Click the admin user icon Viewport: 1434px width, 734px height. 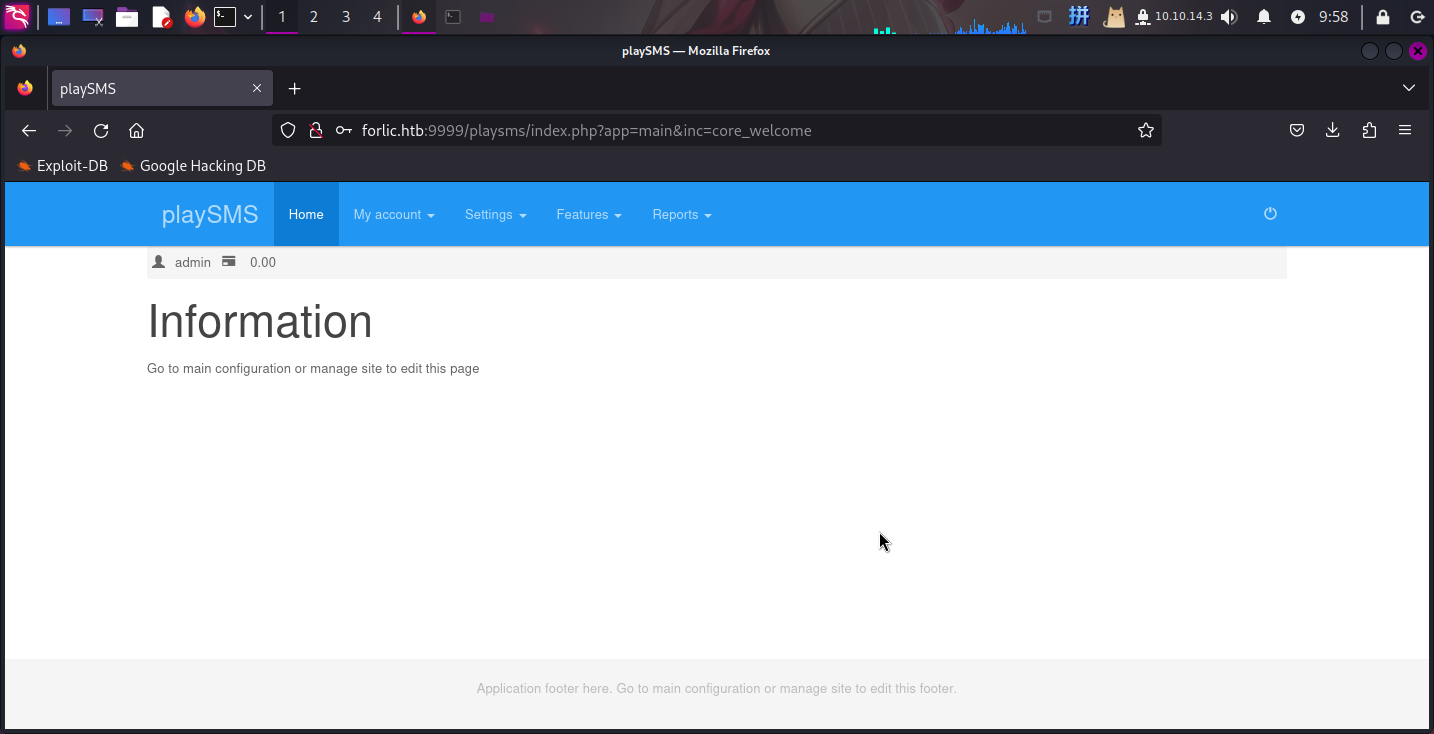(x=158, y=262)
